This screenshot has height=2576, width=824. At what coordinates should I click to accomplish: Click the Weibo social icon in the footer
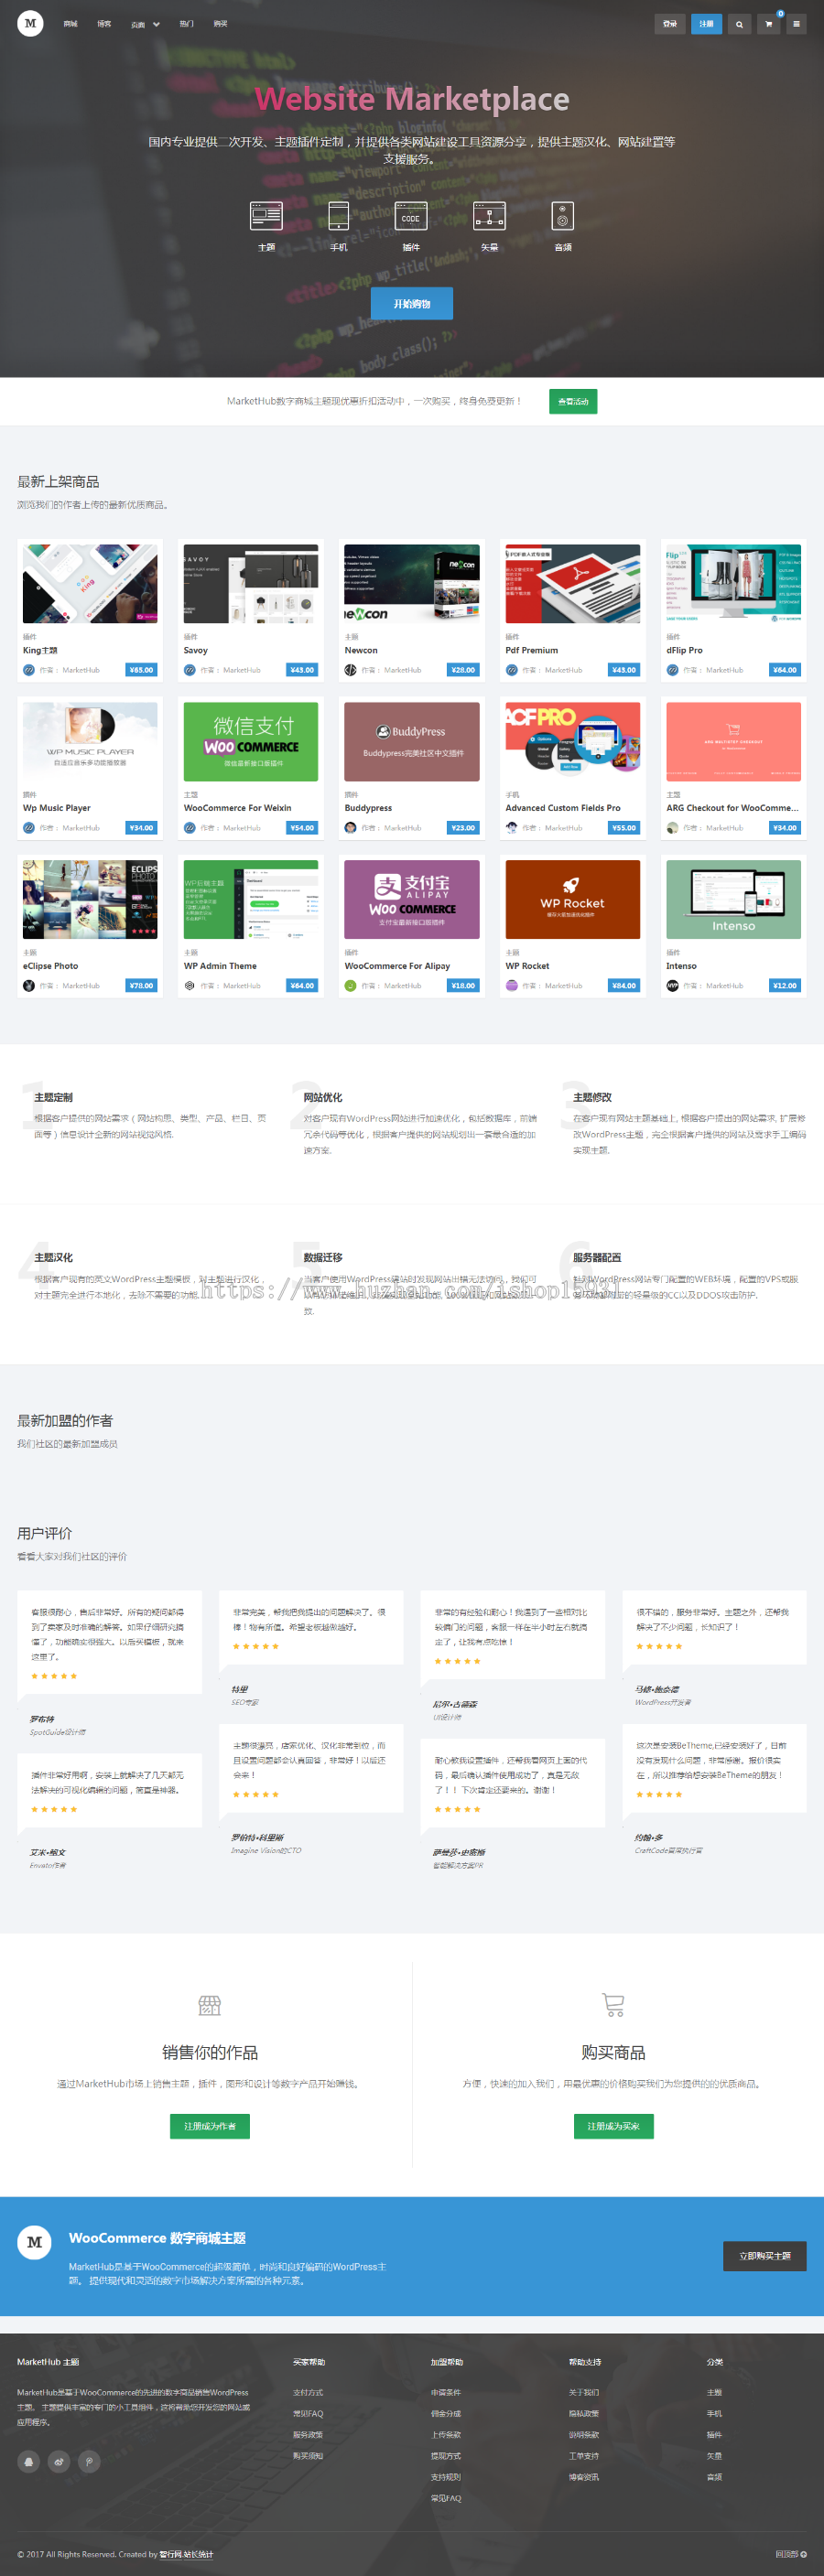[59, 2461]
